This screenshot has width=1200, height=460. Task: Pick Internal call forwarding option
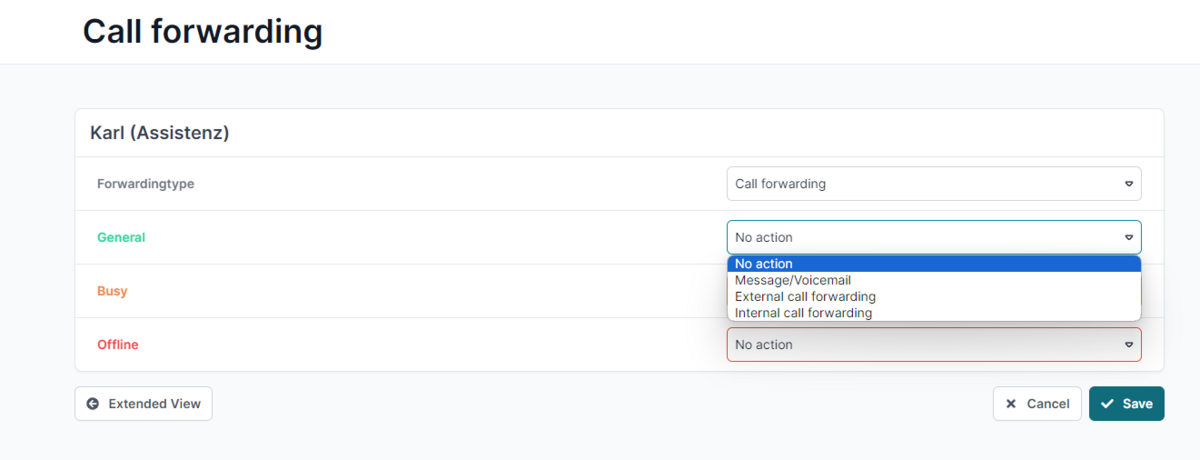[x=934, y=313]
